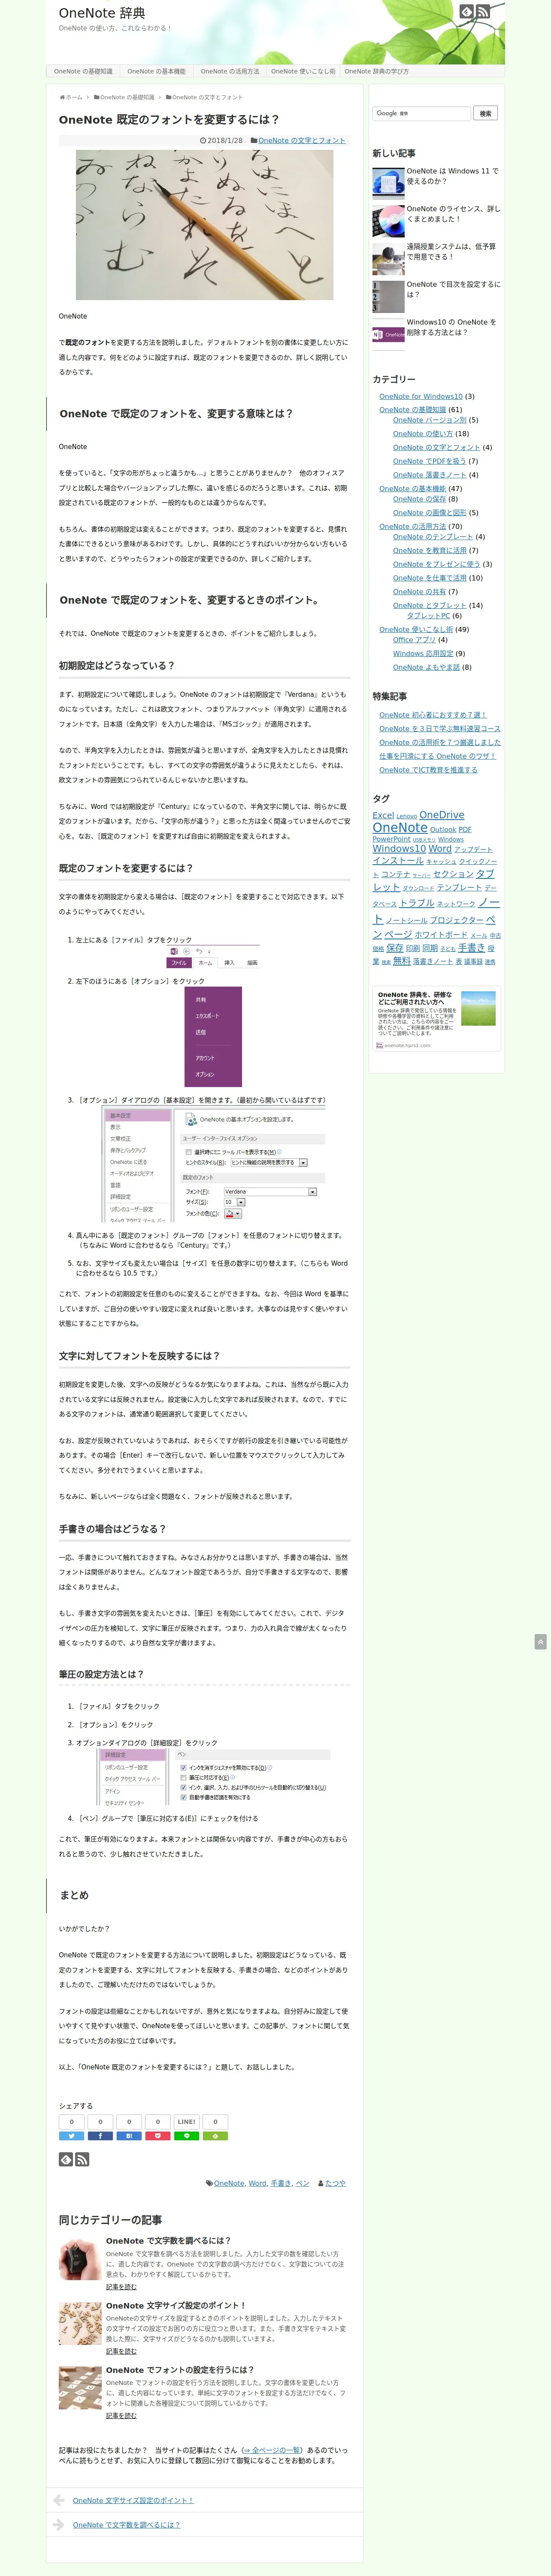
Task: Open the OneNote 初心者におすすめ７選 link
Action: [x=433, y=715]
